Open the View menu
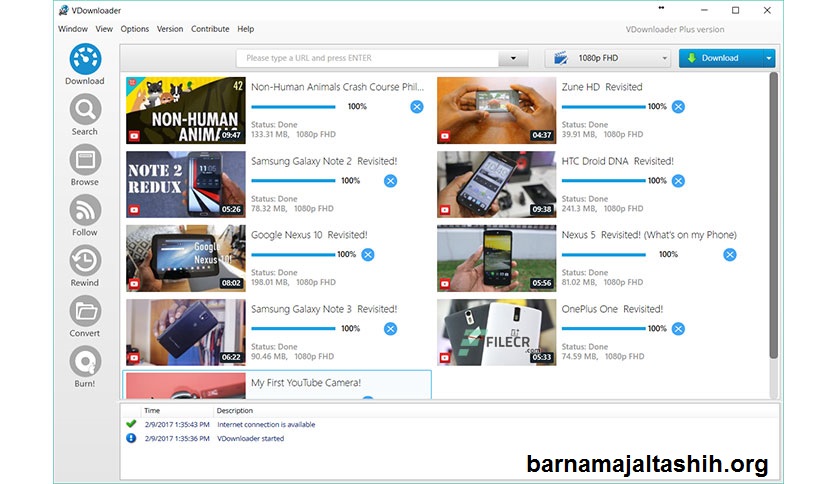 (104, 29)
